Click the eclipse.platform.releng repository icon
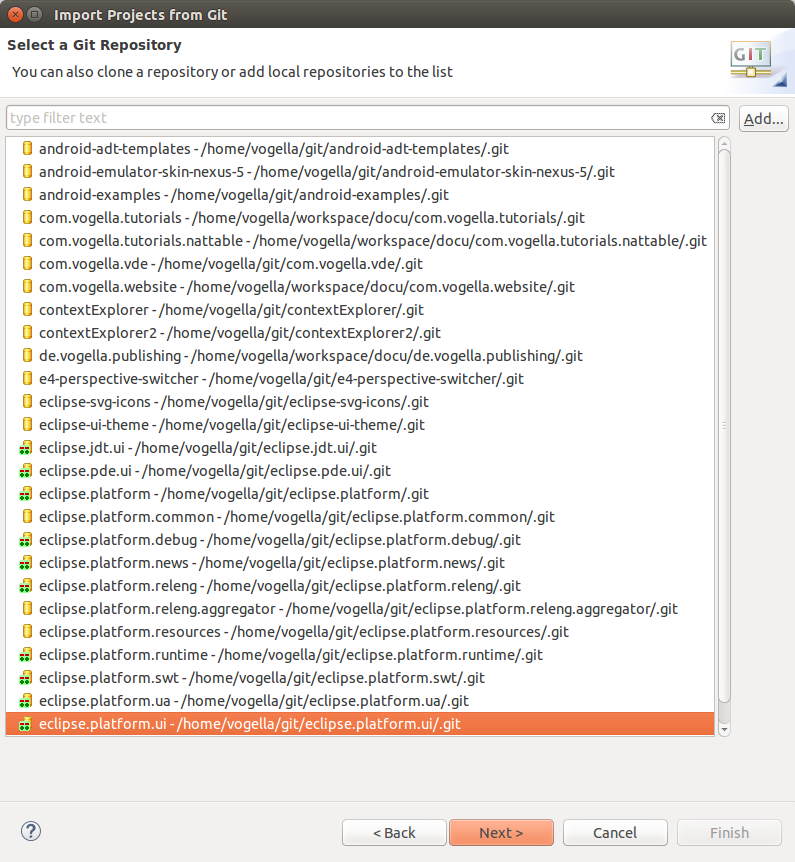 click(x=25, y=586)
